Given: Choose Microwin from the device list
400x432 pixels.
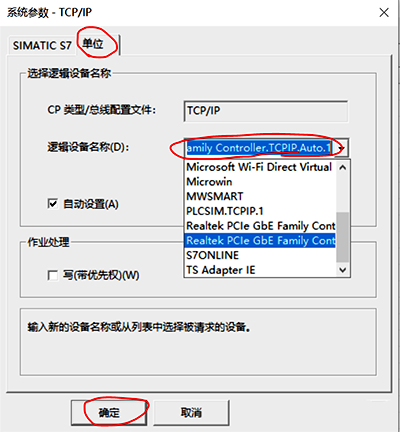Looking at the screenshot, I should coord(260,182).
